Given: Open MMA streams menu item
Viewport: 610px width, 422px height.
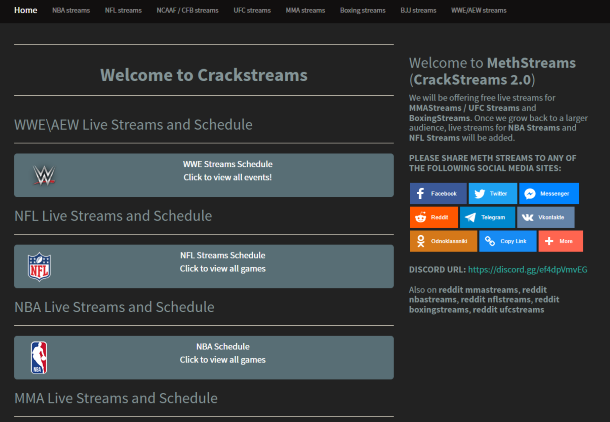Looking at the screenshot, I should click(305, 11).
